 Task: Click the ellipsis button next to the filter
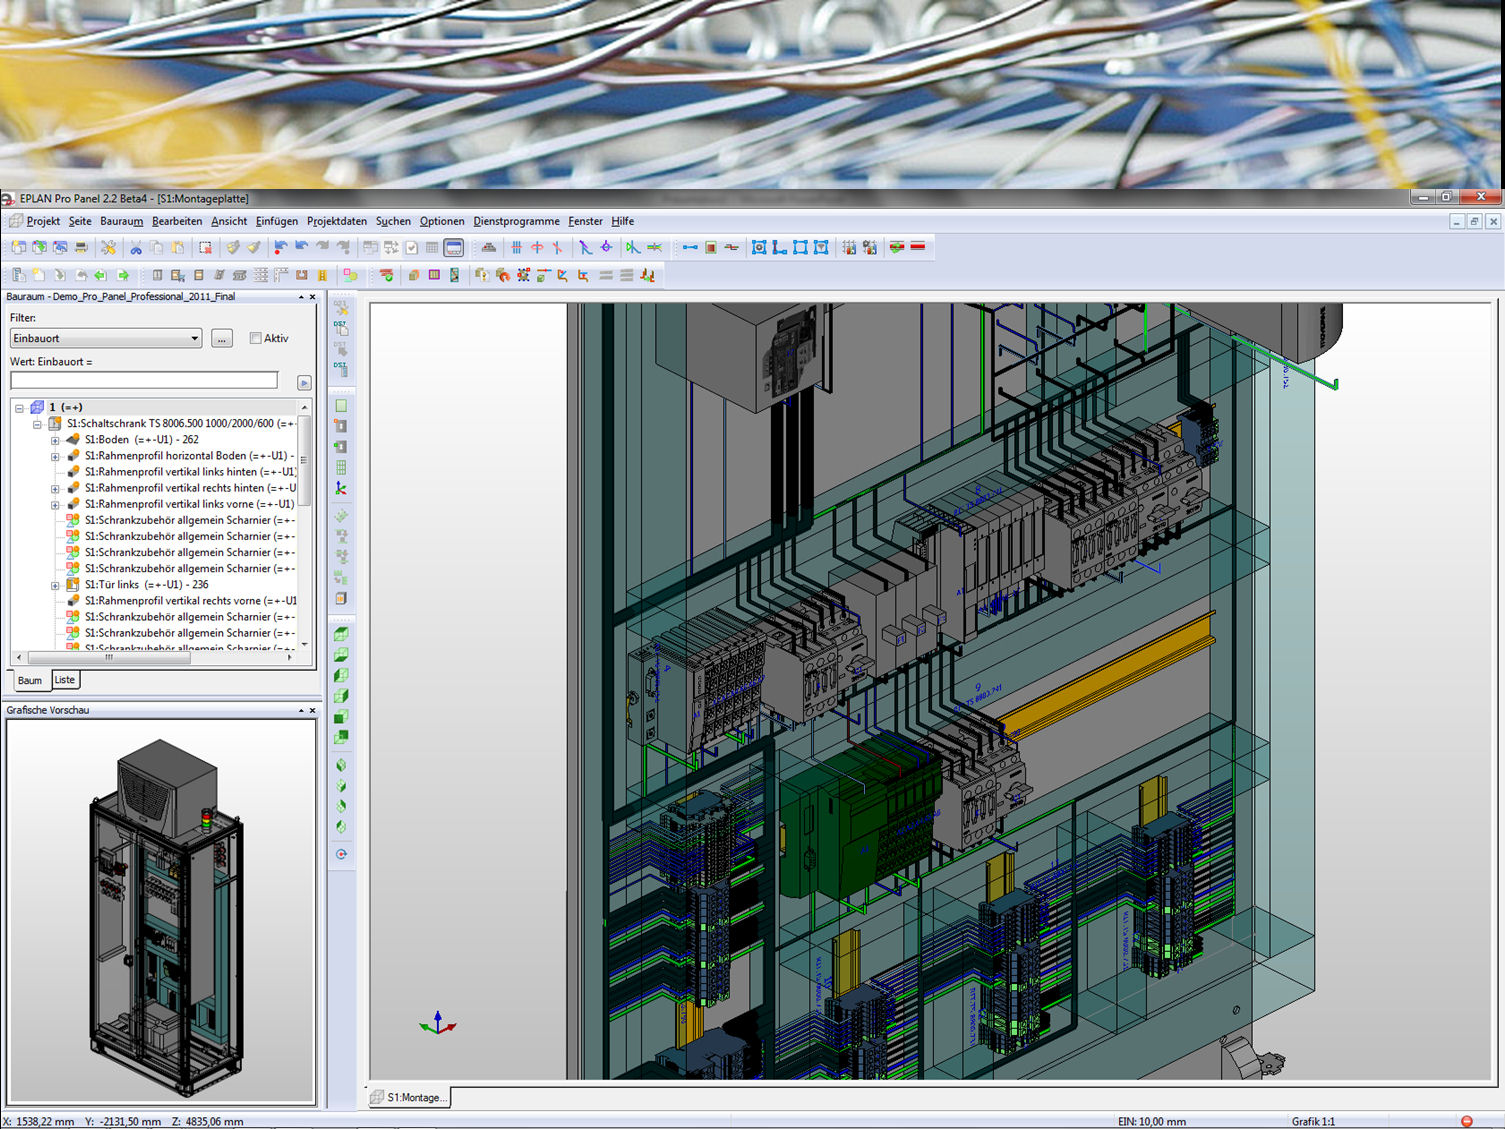click(222, 339)
